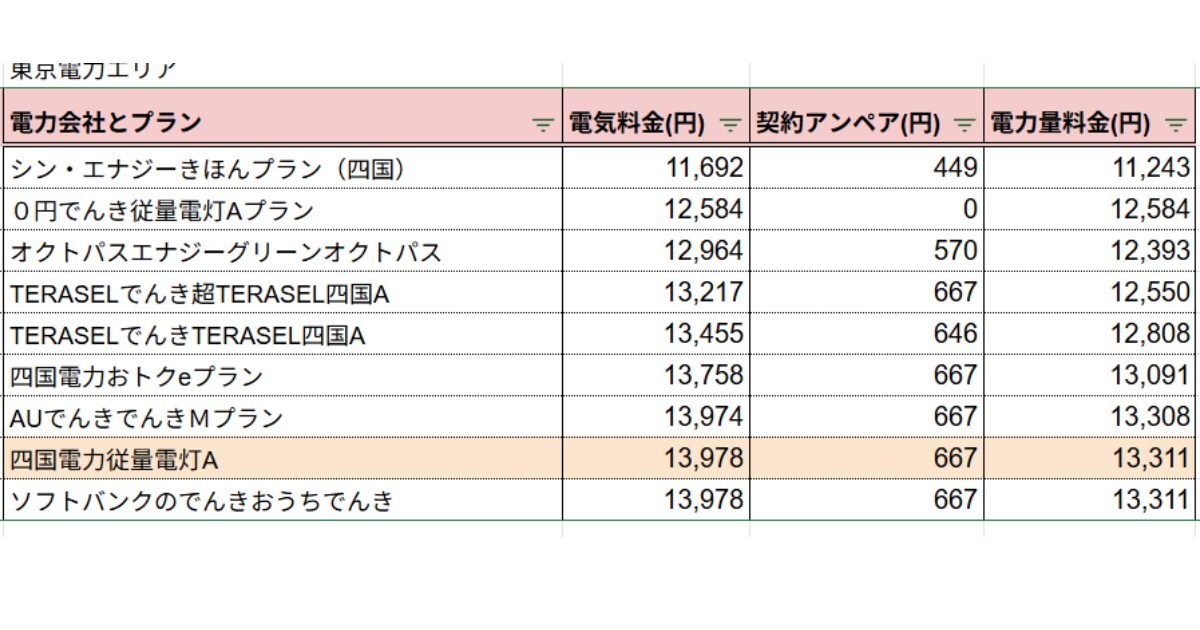Select the 570 contract ampere cell
1200x630 pixels.
pyautogui.click(x=866, y=252)
